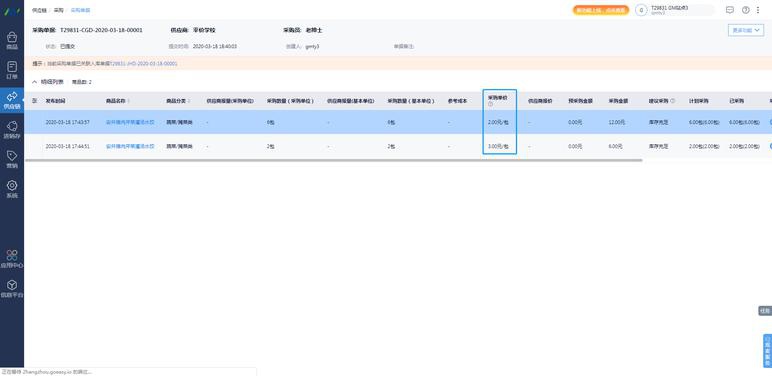Go to 采购 breadcrumb
Viewport: 772px width, 376px height.
[x=59, y=10]
